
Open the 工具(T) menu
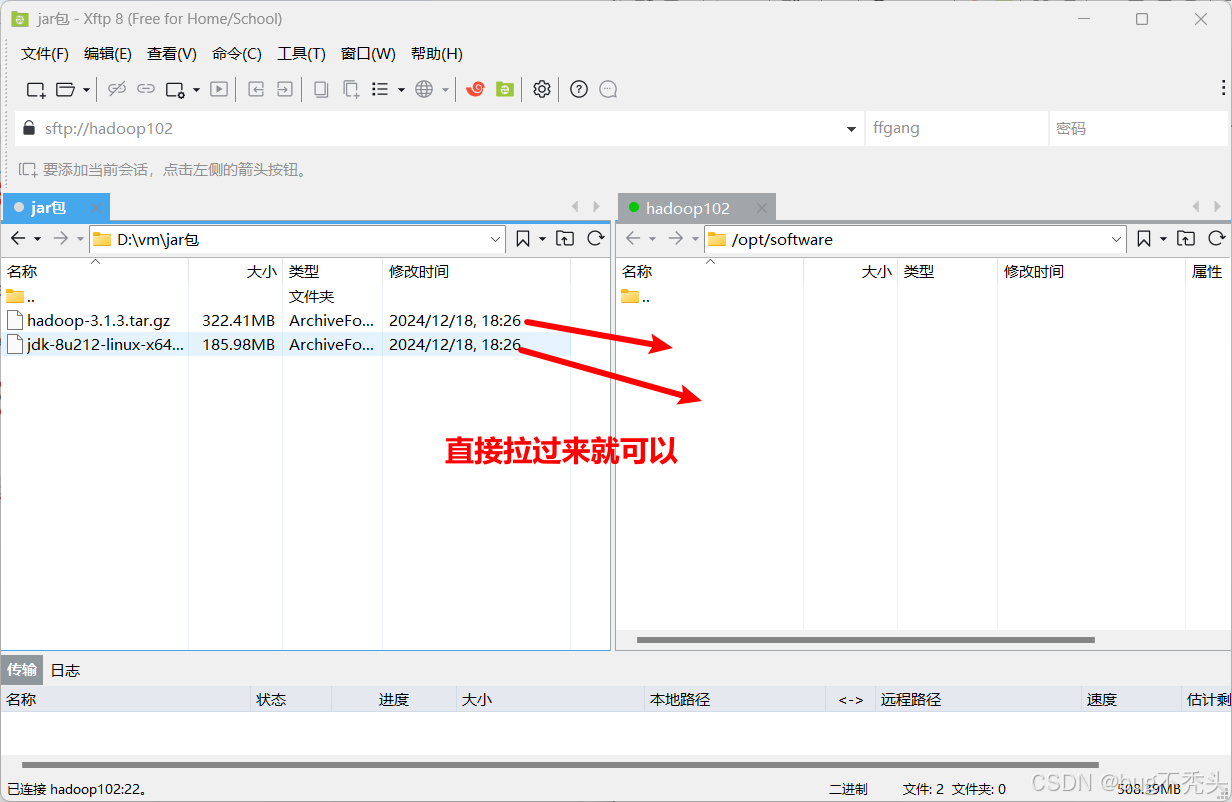pyautogui.click(x=301, y=54)
